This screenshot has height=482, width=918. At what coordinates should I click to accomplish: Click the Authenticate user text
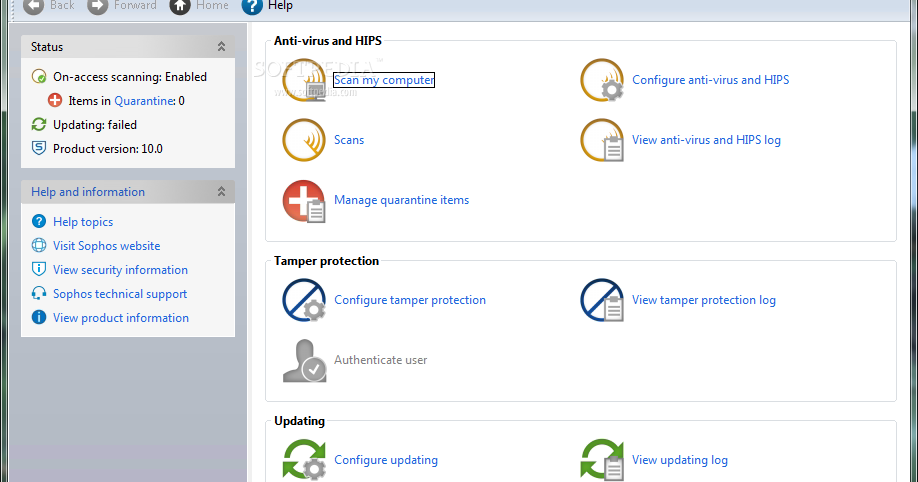(x=381, y=360)
